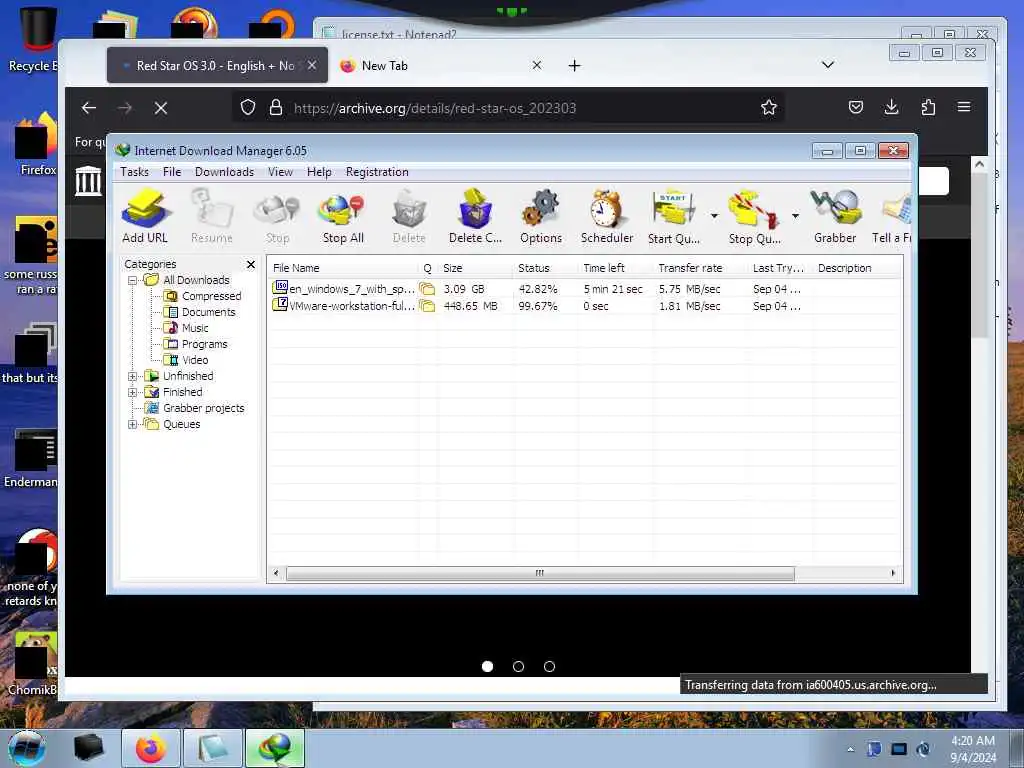The width and height of the screenshot is (1024, 768).
Task: Open Start Queue dropdown arrow
Action: point(714,216)
